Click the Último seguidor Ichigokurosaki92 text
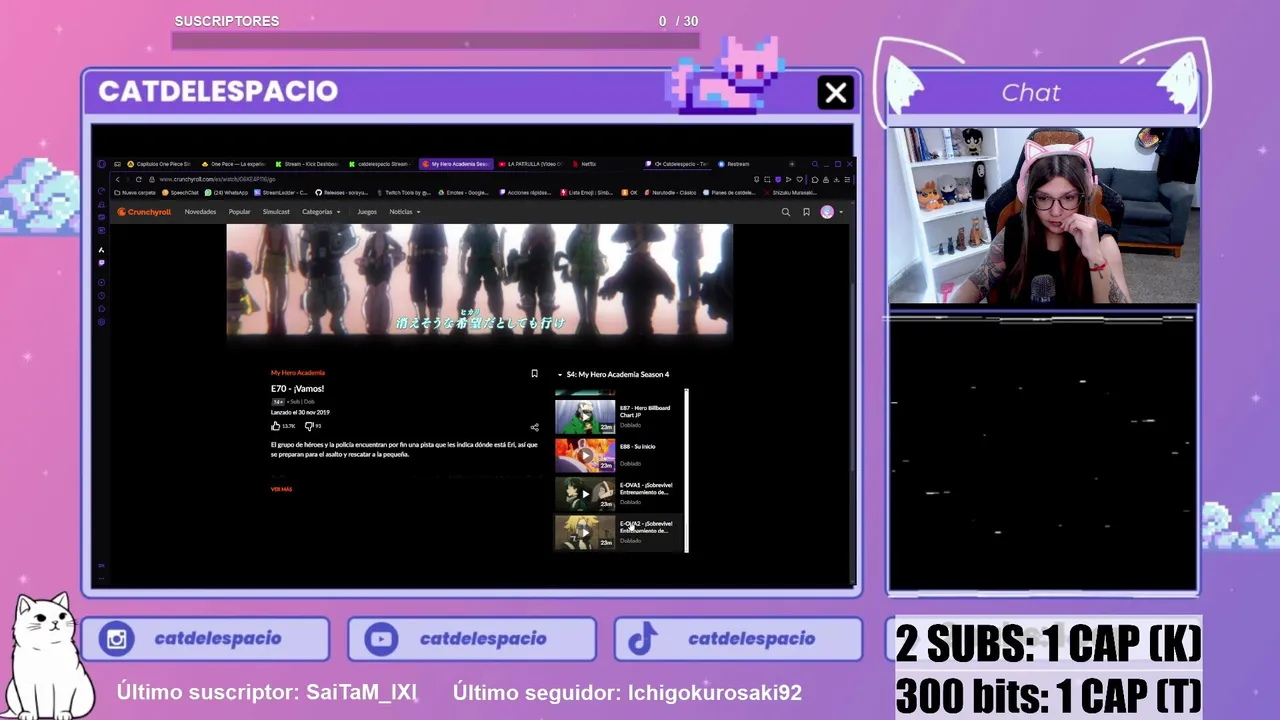The height and width of the screenshot is (720, 1280). pos(627,692)
